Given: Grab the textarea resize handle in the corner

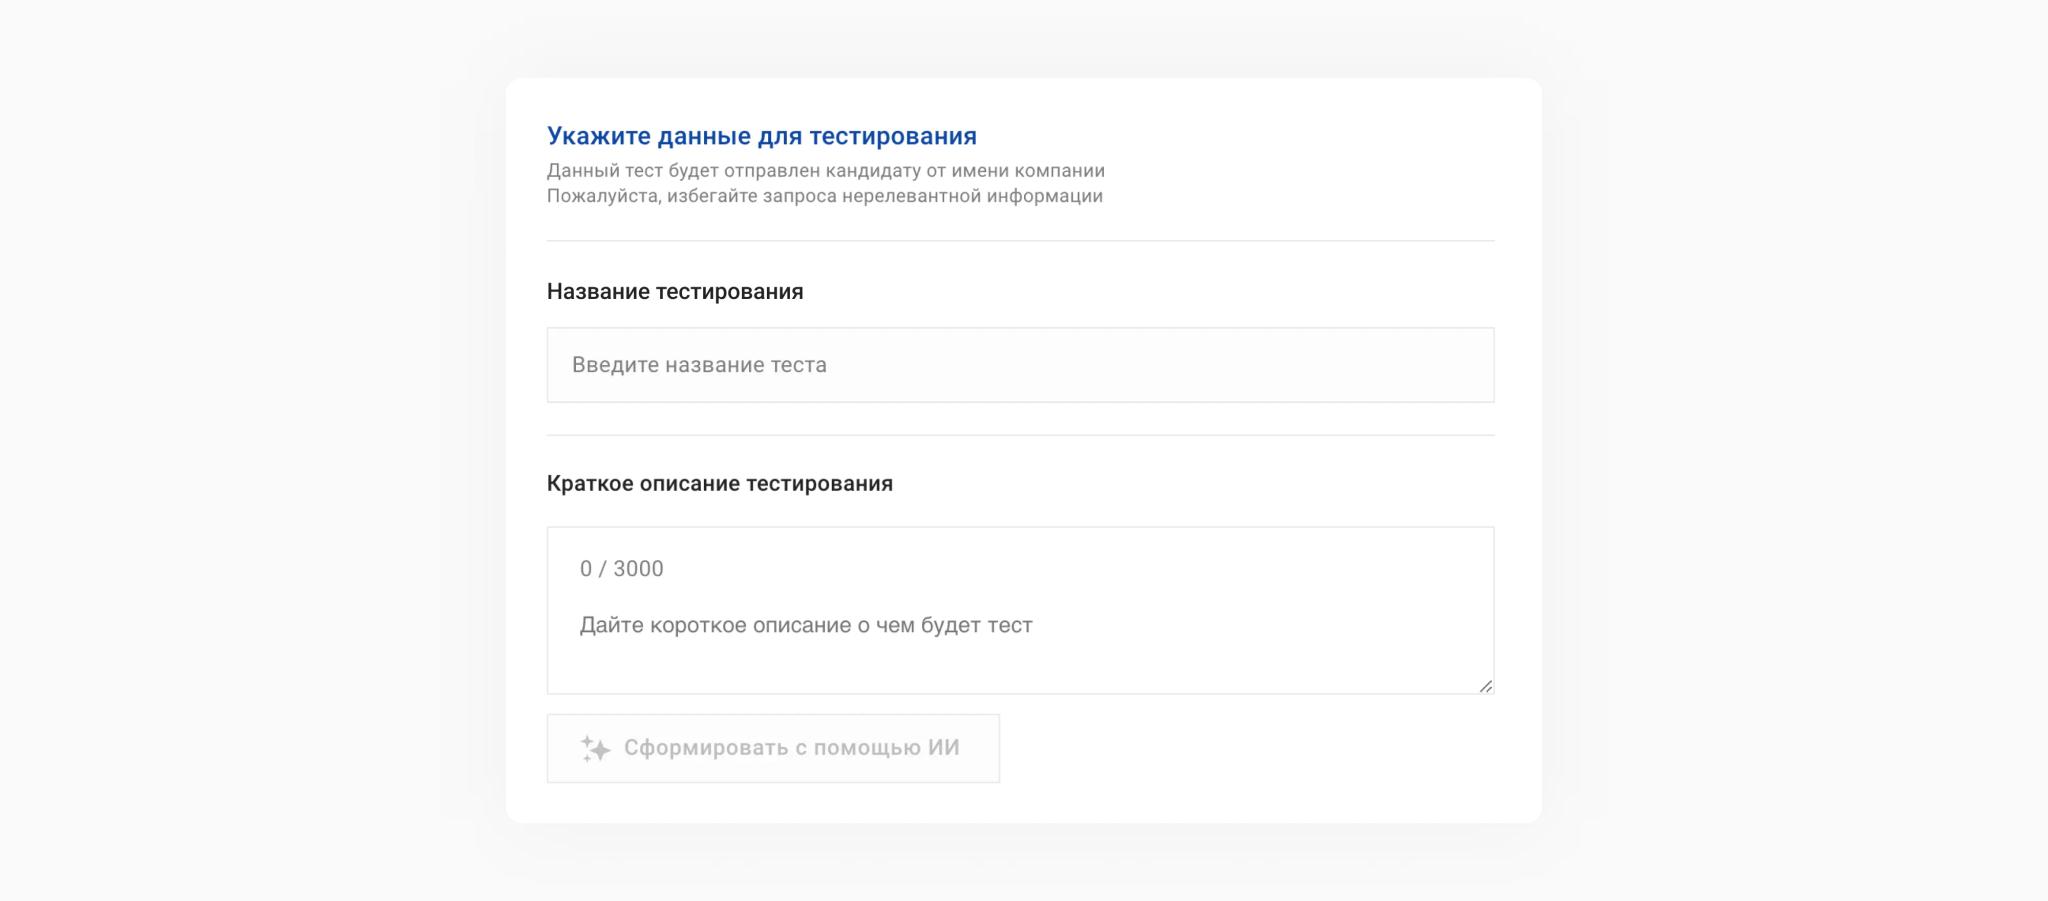Looking at the screenshot, I should pyautogui.click(x=1485, y=686).
